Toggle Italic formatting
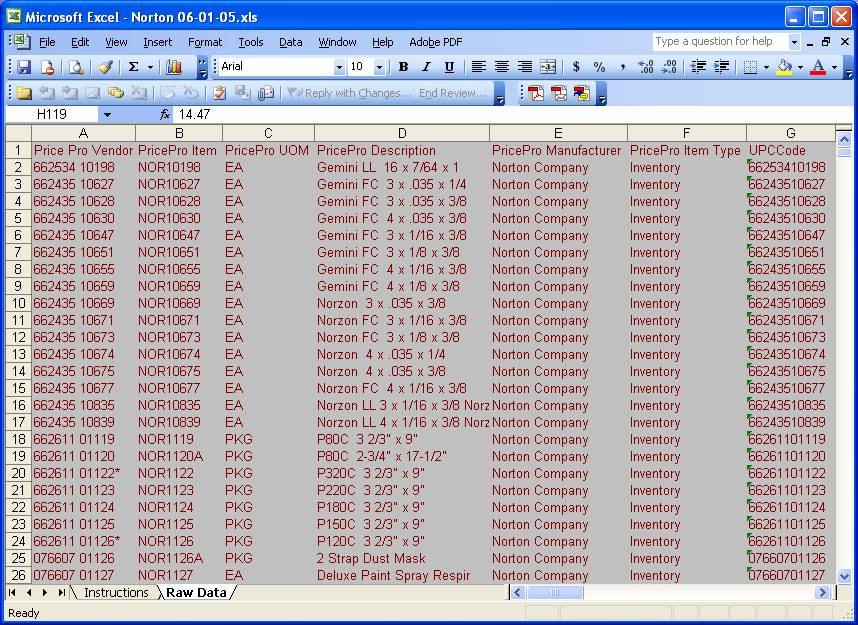This screenshot has width=858, height=625. 426,67
